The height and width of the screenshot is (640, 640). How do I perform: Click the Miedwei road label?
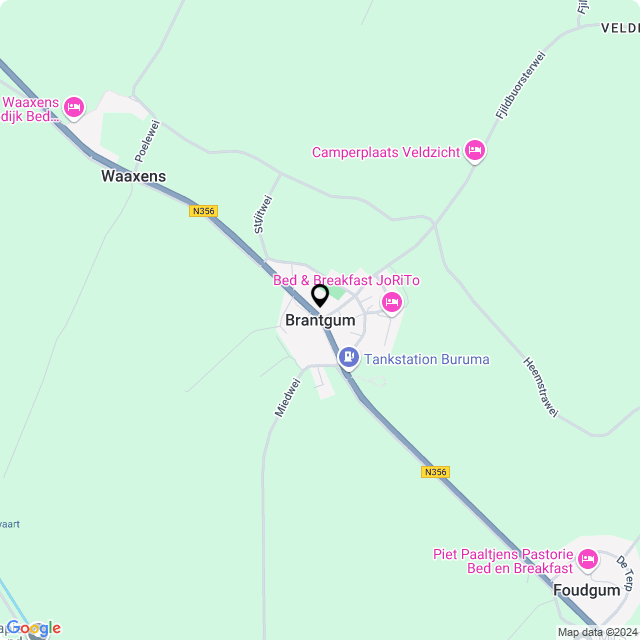coord(288,398)
